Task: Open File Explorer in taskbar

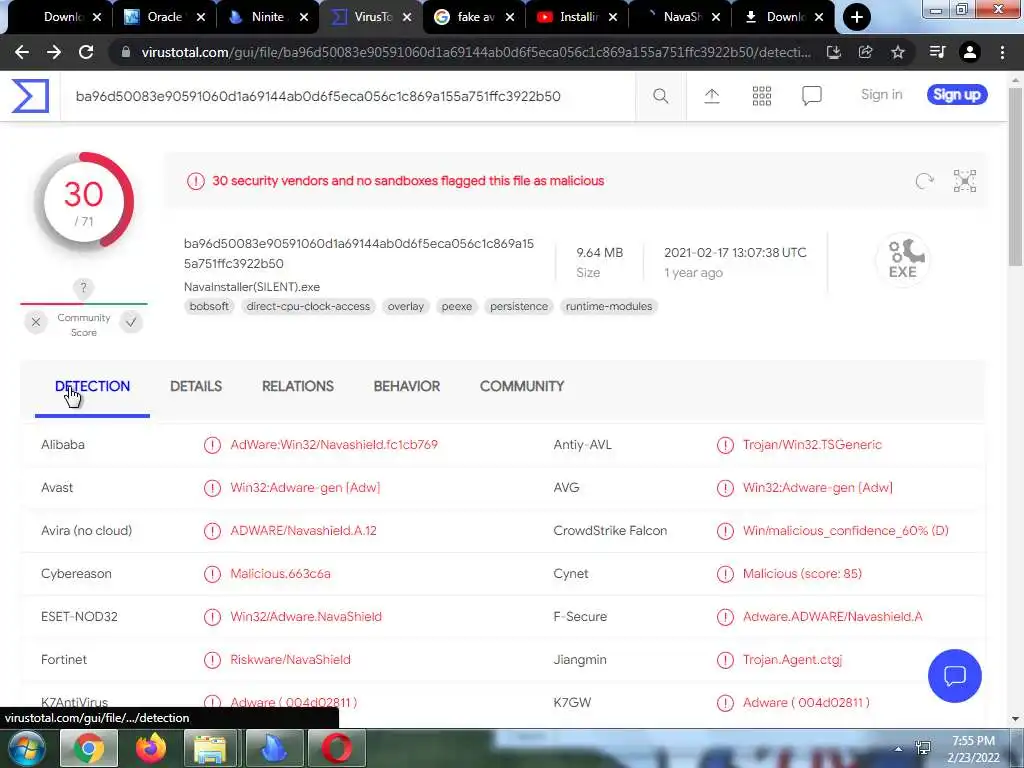Action: pos(210,748)
